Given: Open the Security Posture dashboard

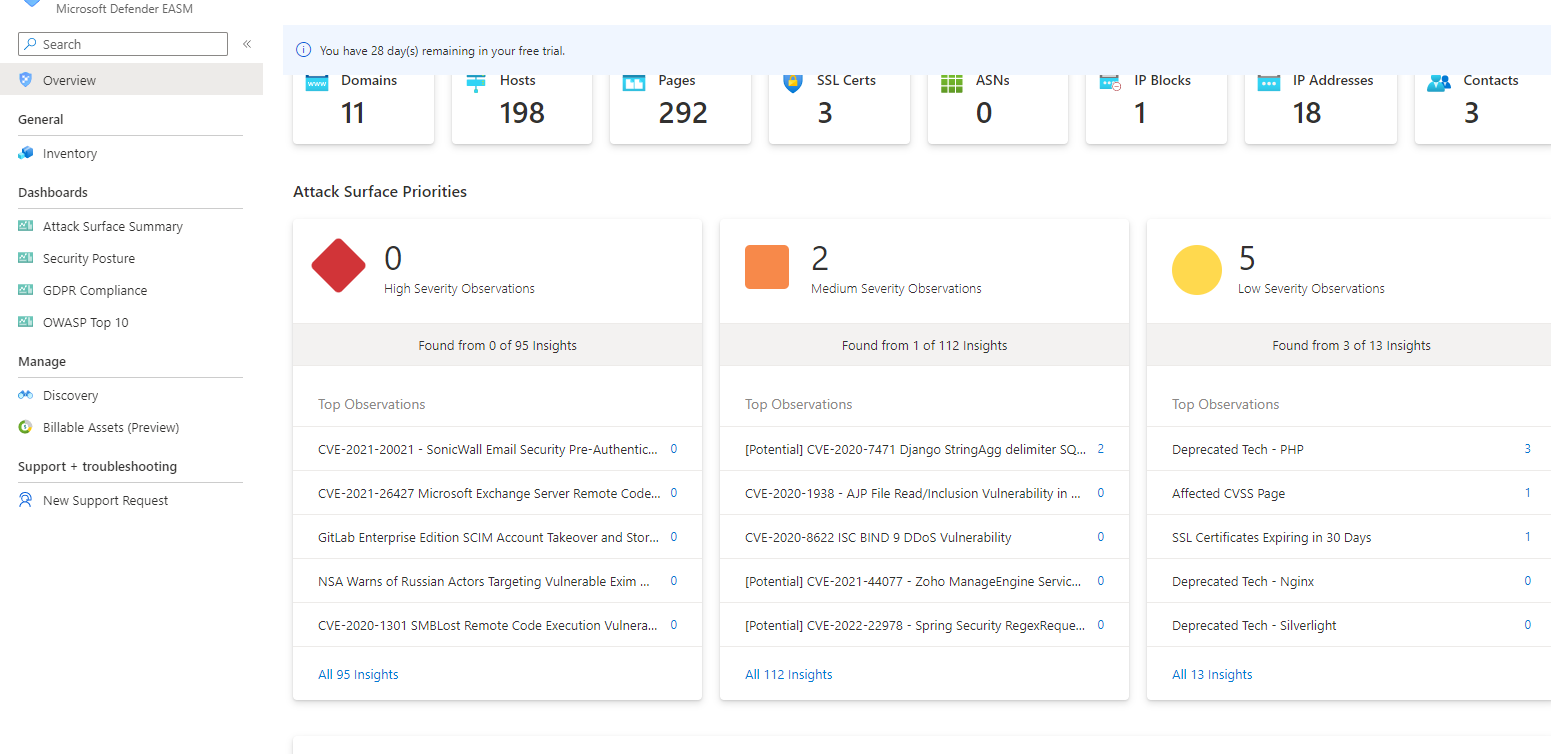Looking at the screenshot, I should click(88, 258).
